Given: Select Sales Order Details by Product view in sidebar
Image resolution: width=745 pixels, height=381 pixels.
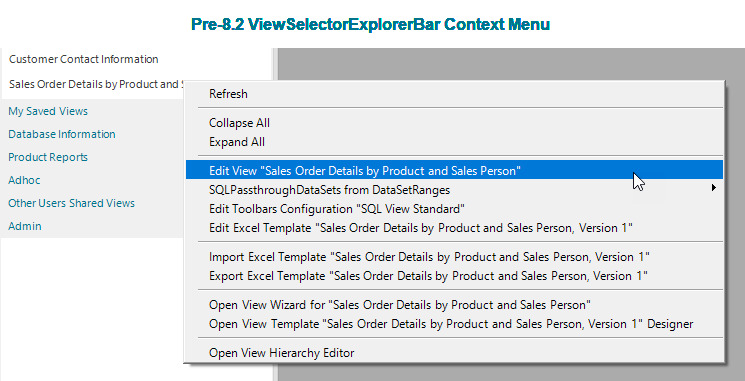Looking at the screenshot, I should coord(96,84).
